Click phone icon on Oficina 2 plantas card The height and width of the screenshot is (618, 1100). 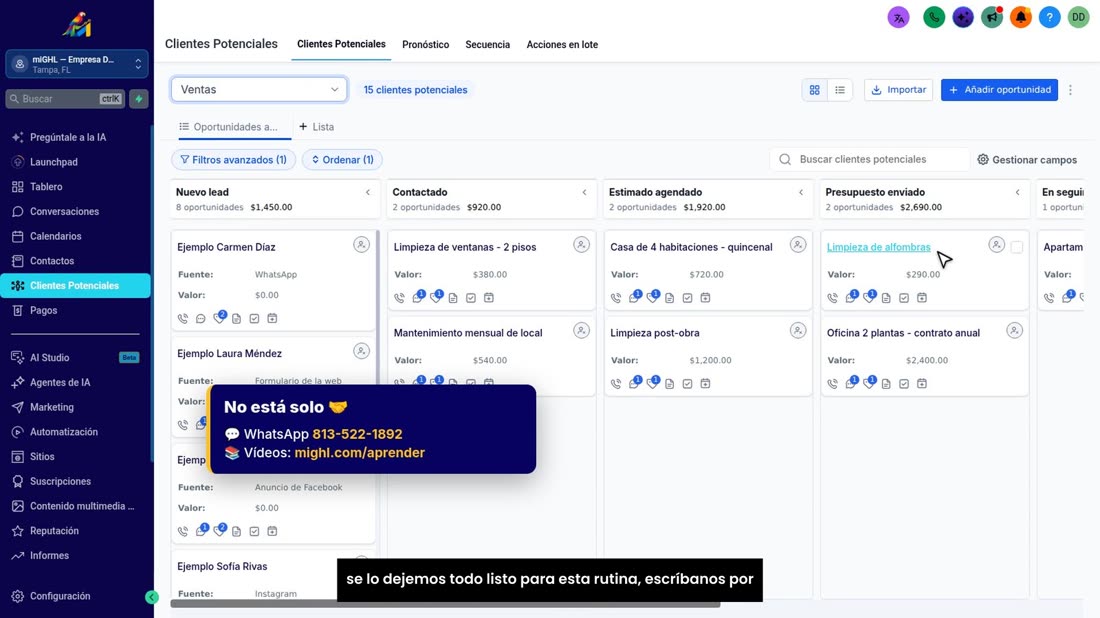coord(832,384)
